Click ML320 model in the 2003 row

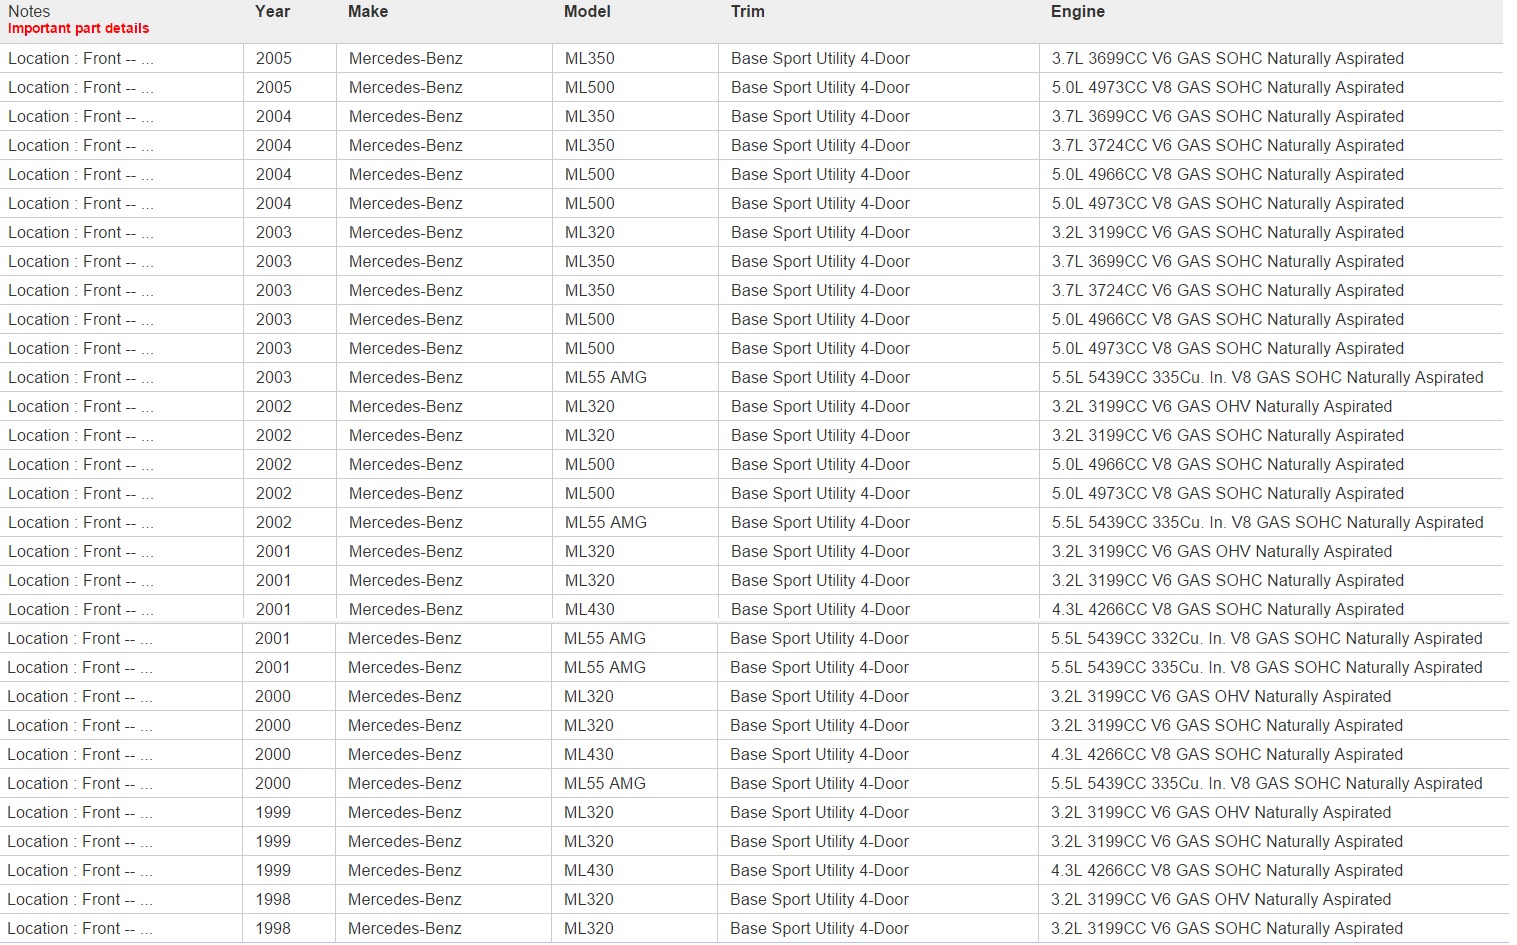click(x=589, y=233)
